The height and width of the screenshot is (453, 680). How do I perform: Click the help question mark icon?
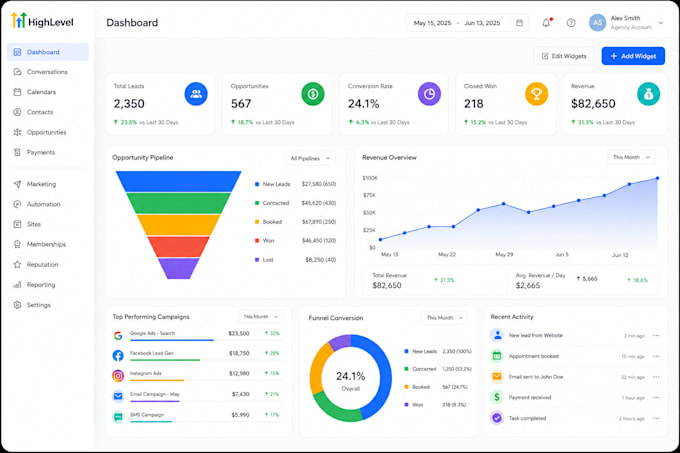tap(571, 23)
